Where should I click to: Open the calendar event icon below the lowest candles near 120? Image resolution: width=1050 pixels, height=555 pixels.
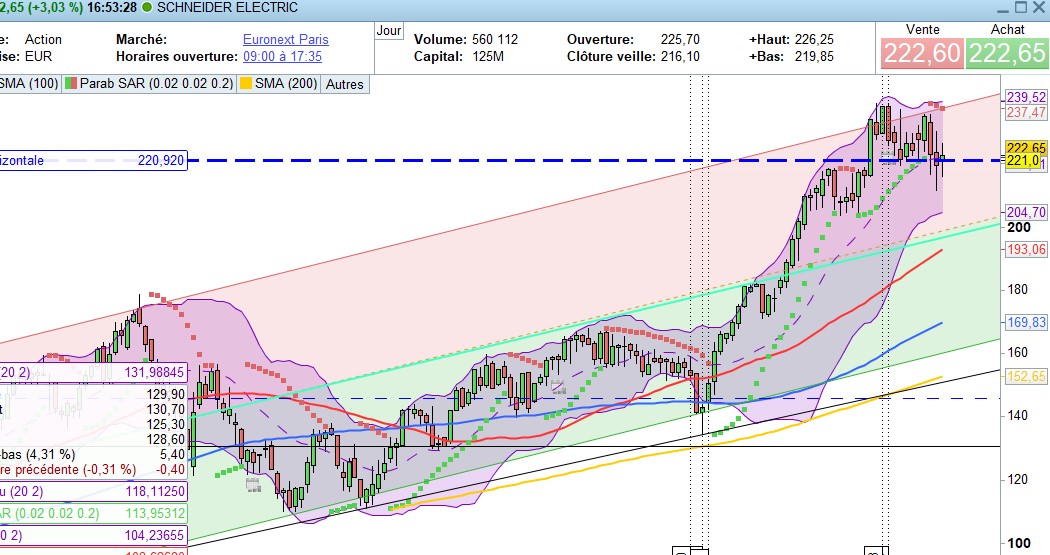tap(253, 485)
